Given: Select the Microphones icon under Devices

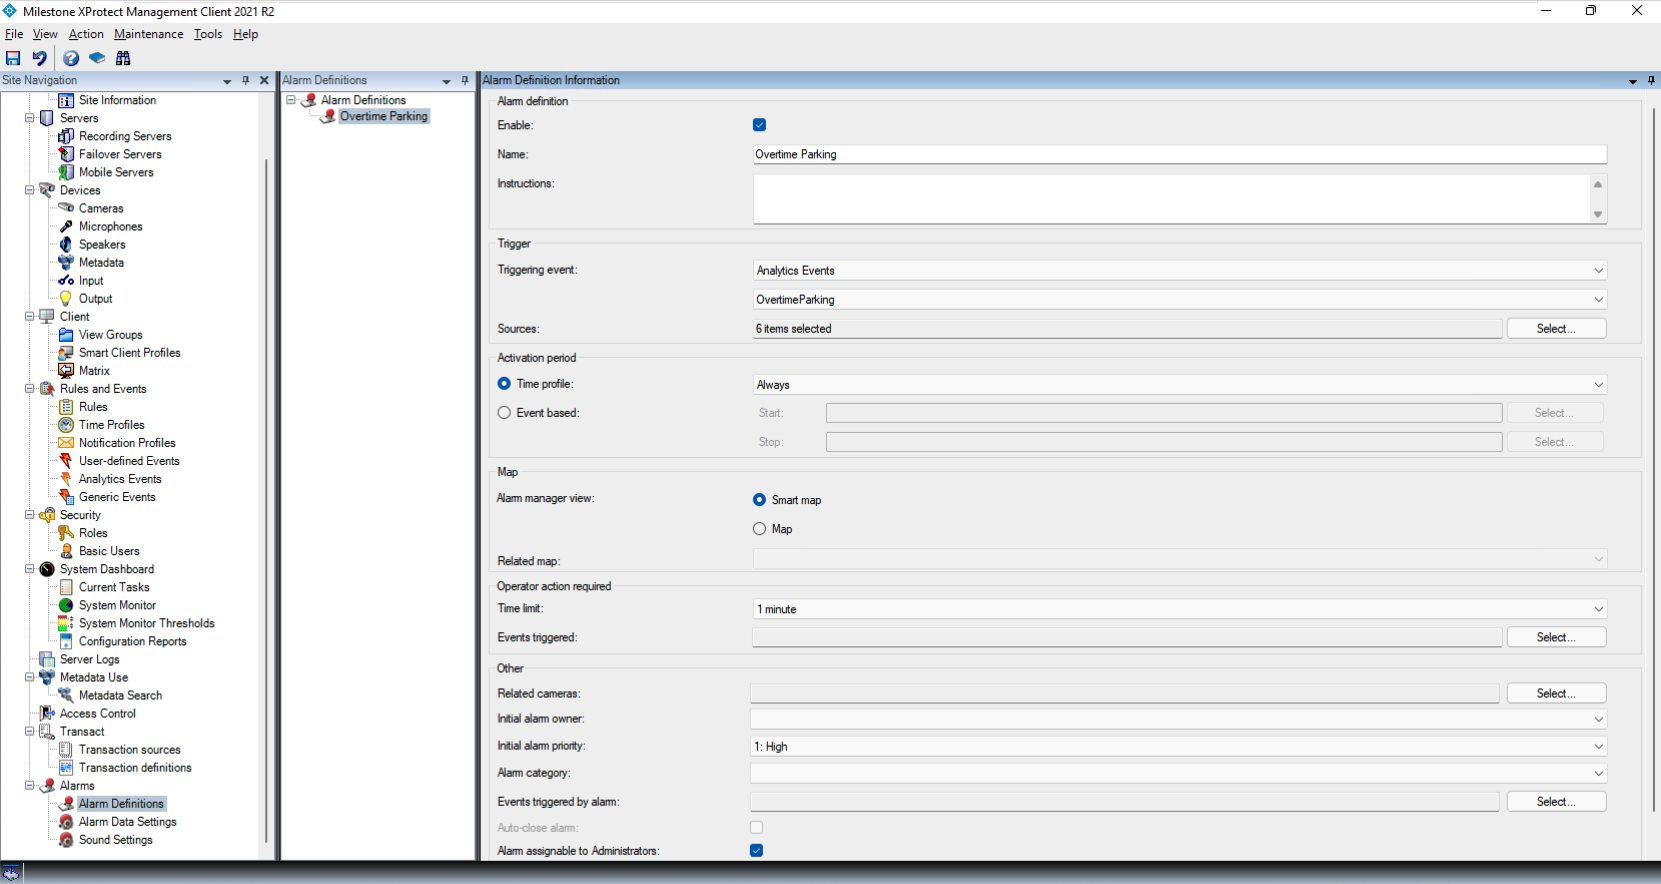Looking at the screenshot, I should tap(66, 226).
